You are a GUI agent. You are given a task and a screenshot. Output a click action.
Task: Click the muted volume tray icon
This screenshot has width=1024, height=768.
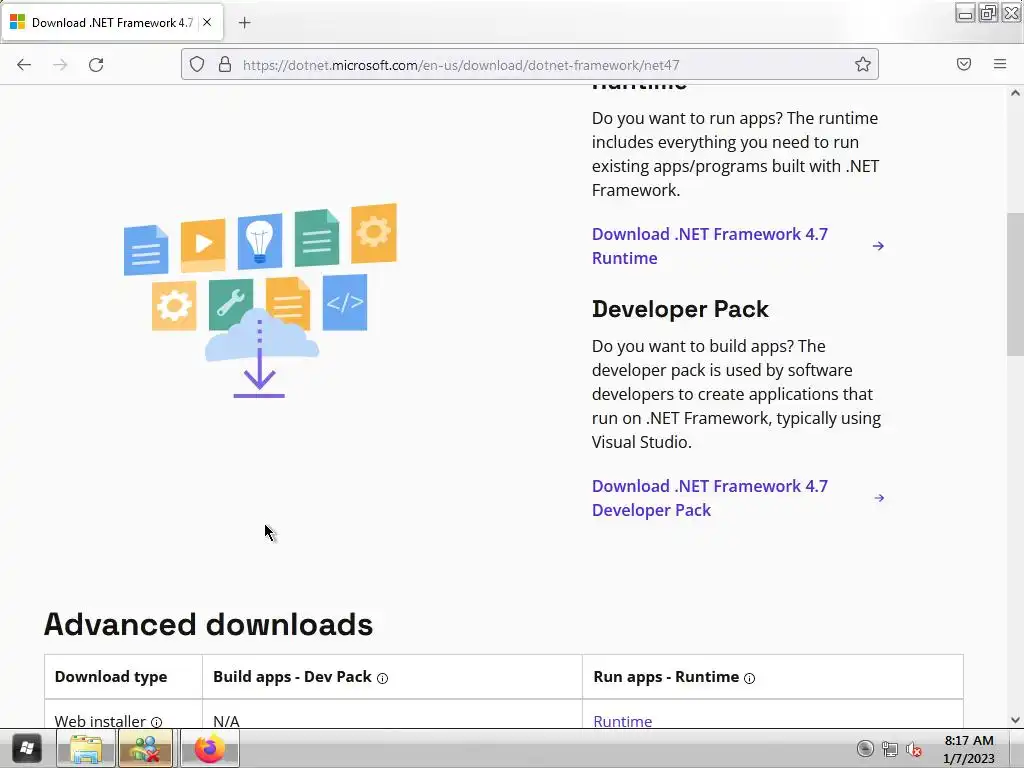[x=914, y=749]
